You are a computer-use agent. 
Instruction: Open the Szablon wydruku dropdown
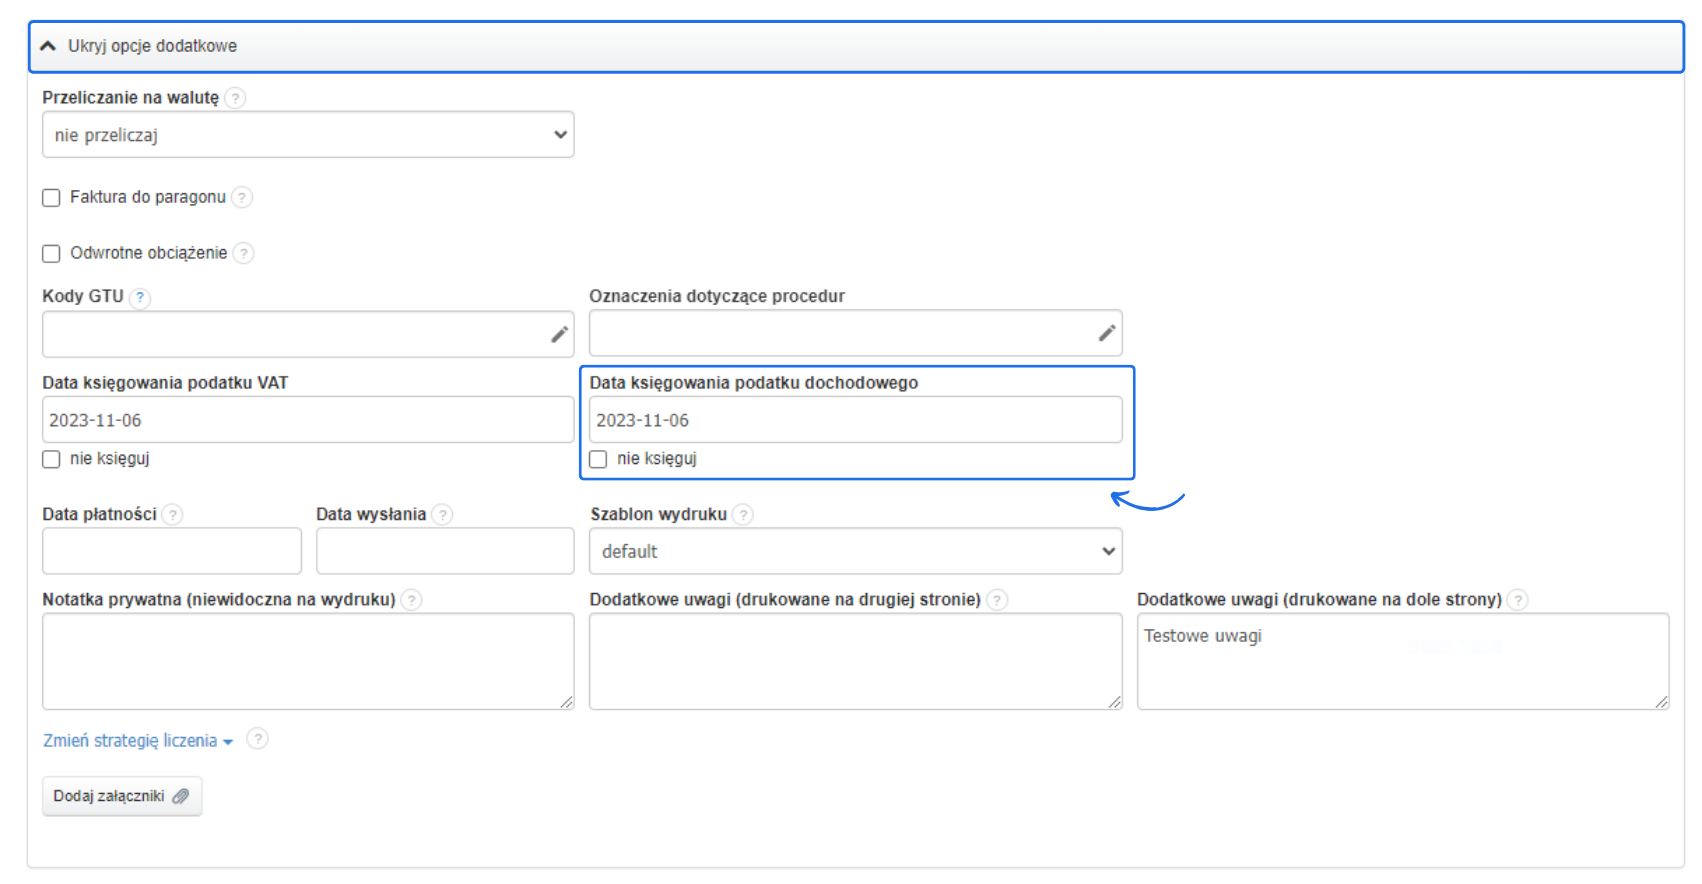(x=855, y=552)
